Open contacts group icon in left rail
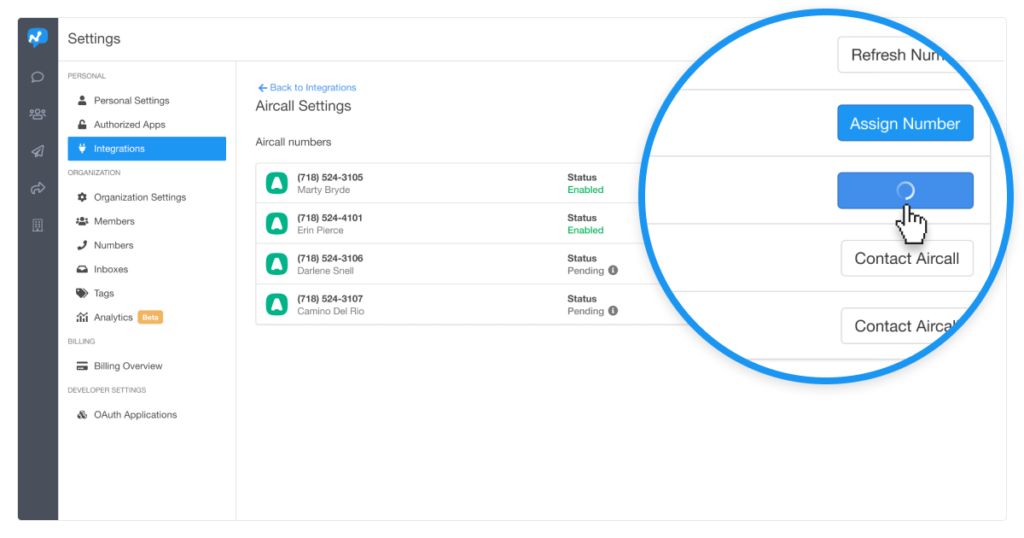Screen dimensions: 1024x538 tap(37, 114)
